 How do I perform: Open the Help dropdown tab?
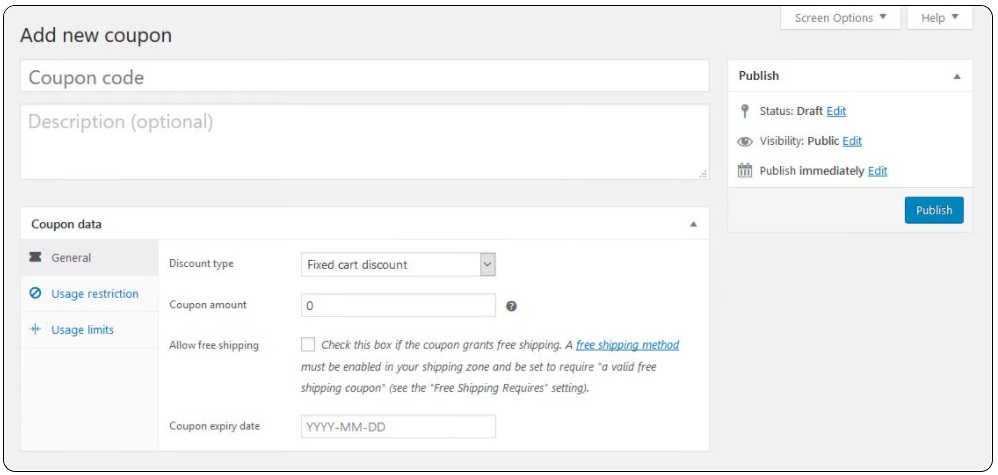[939, 18]
